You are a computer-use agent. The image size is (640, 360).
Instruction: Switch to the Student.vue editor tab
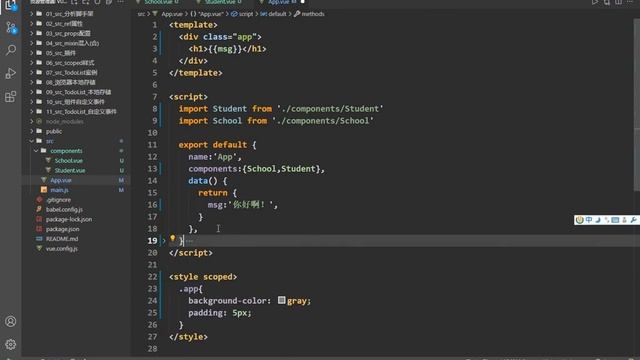[x=222, y=2]
